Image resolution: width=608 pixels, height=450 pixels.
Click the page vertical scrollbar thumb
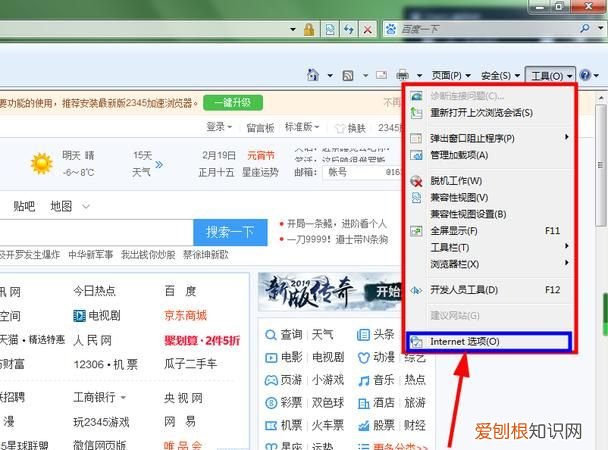[601, 165]
